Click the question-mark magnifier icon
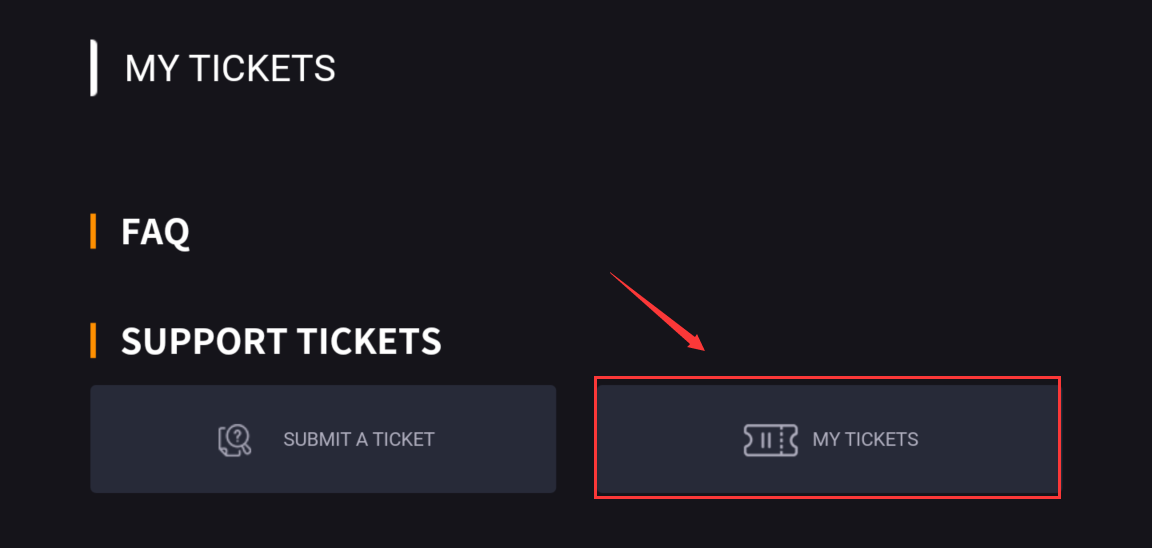1152x548 pixels. (235, 440)
